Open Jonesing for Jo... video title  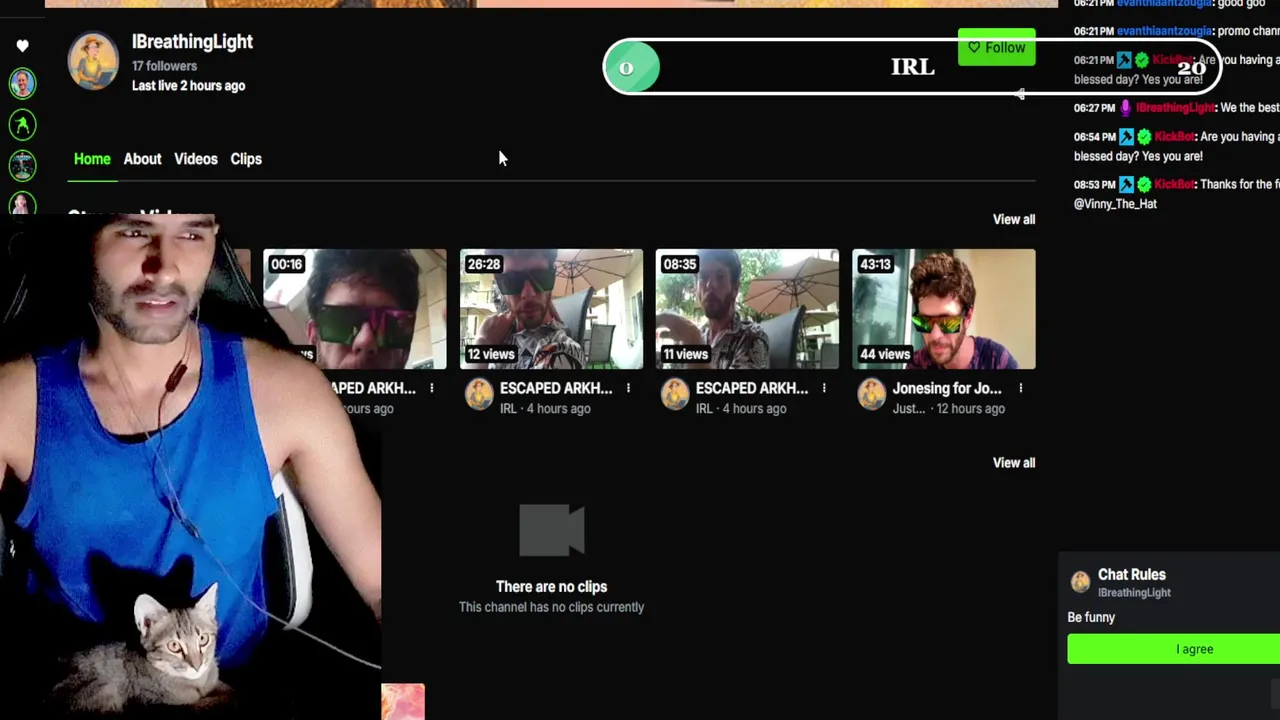coord(946,388)
